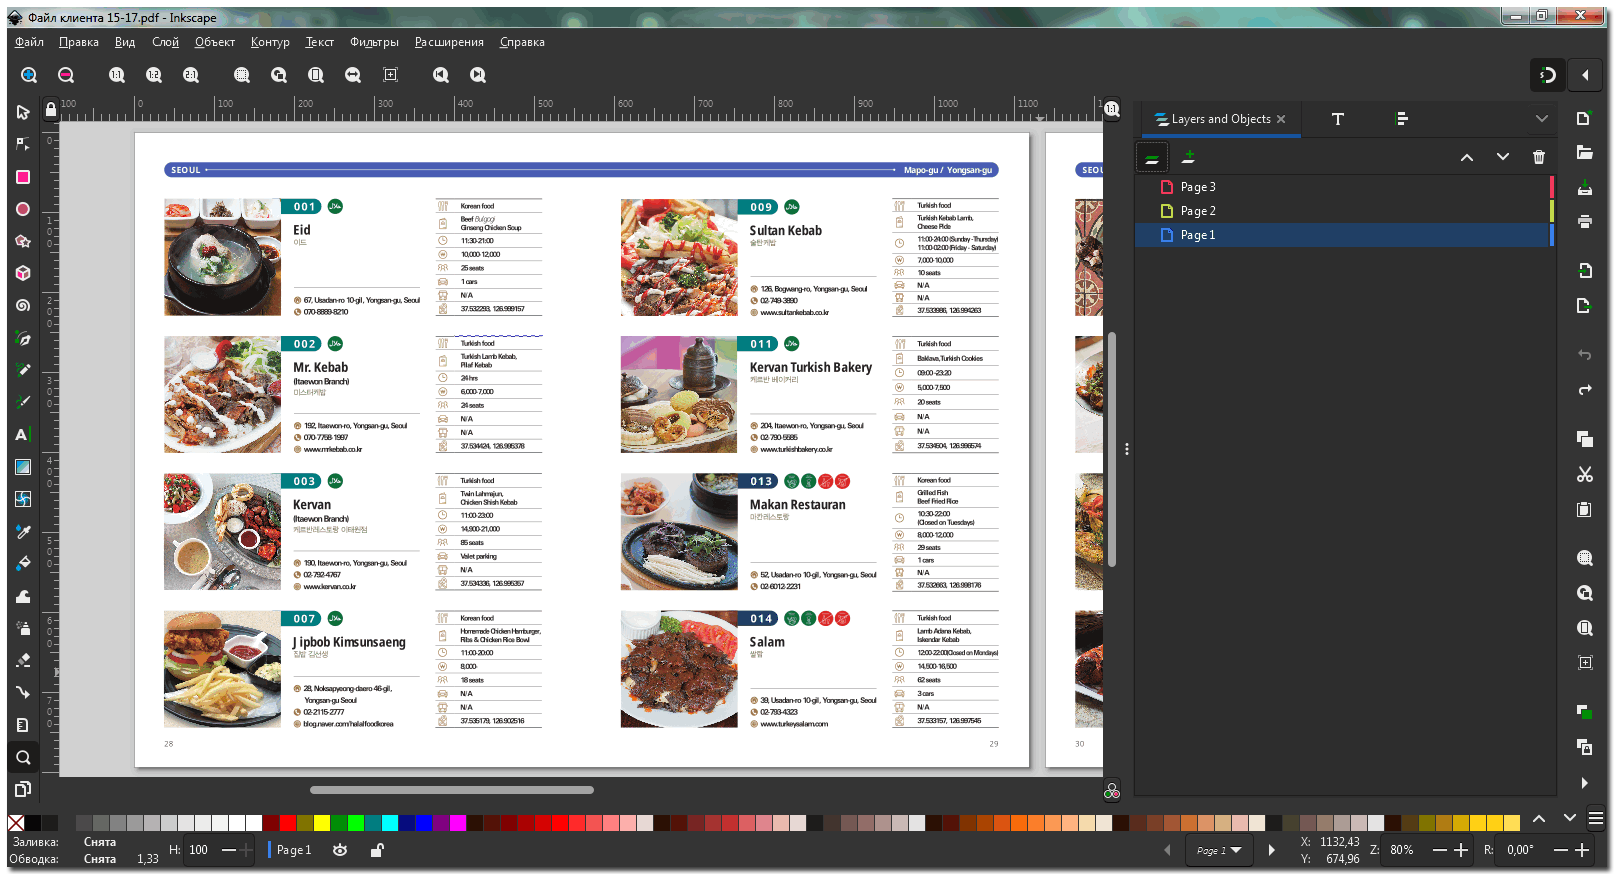
Task: Pick the Rectangle tool in the toolbox
Action: pos(22,177)
